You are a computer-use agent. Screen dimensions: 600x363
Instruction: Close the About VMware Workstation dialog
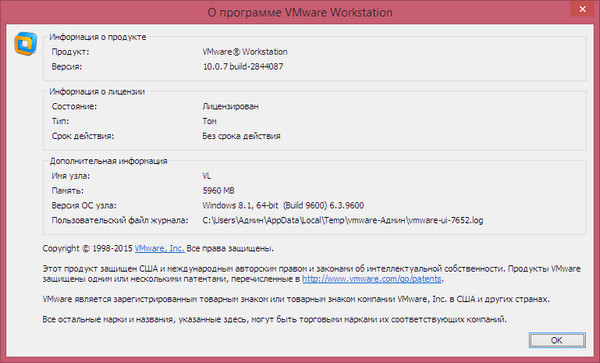coord(582,8)
